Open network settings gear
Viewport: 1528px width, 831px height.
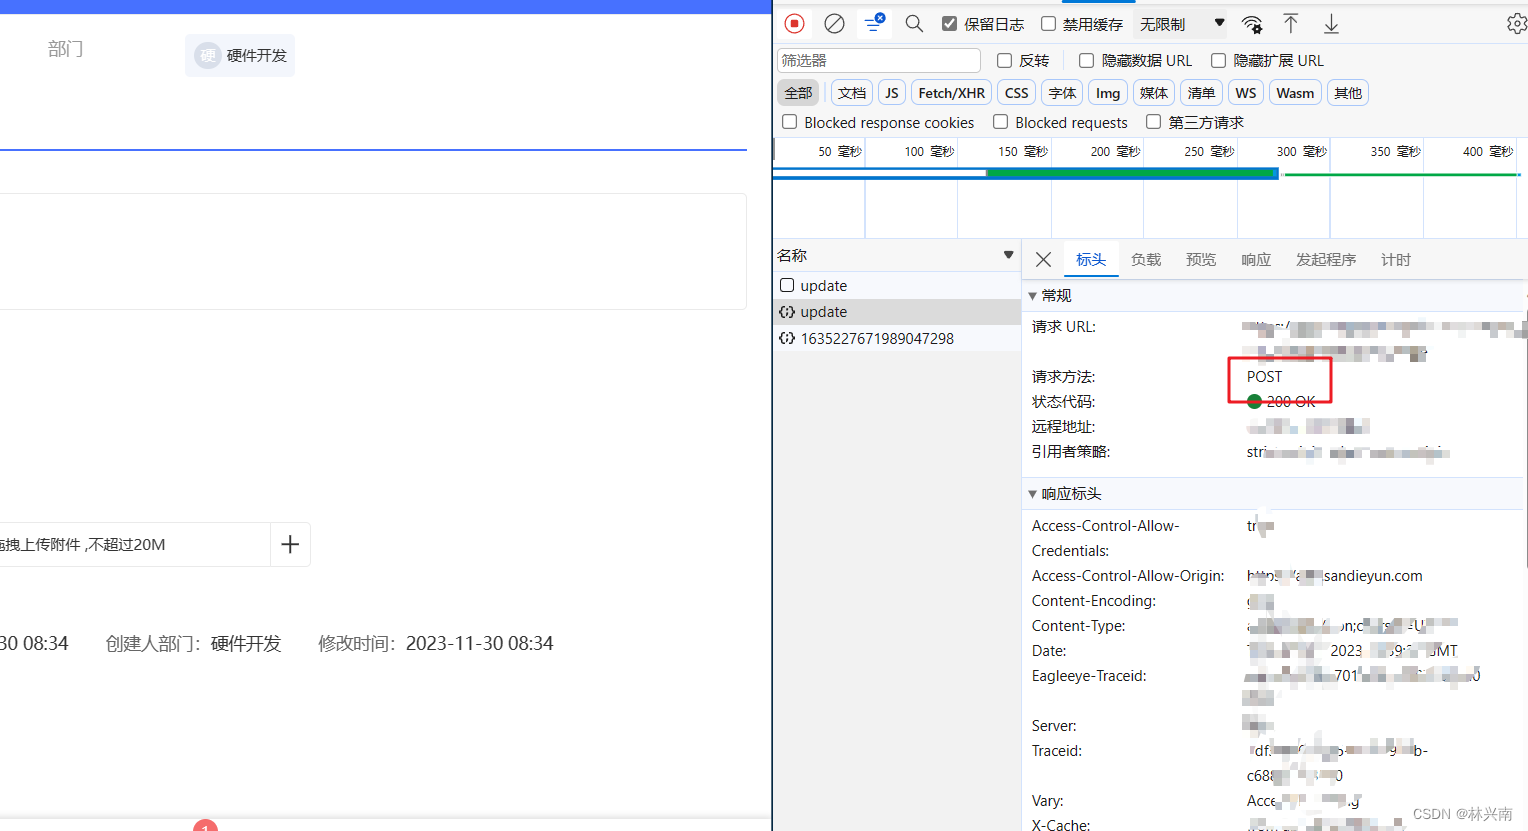click(x=1517, y=23)
